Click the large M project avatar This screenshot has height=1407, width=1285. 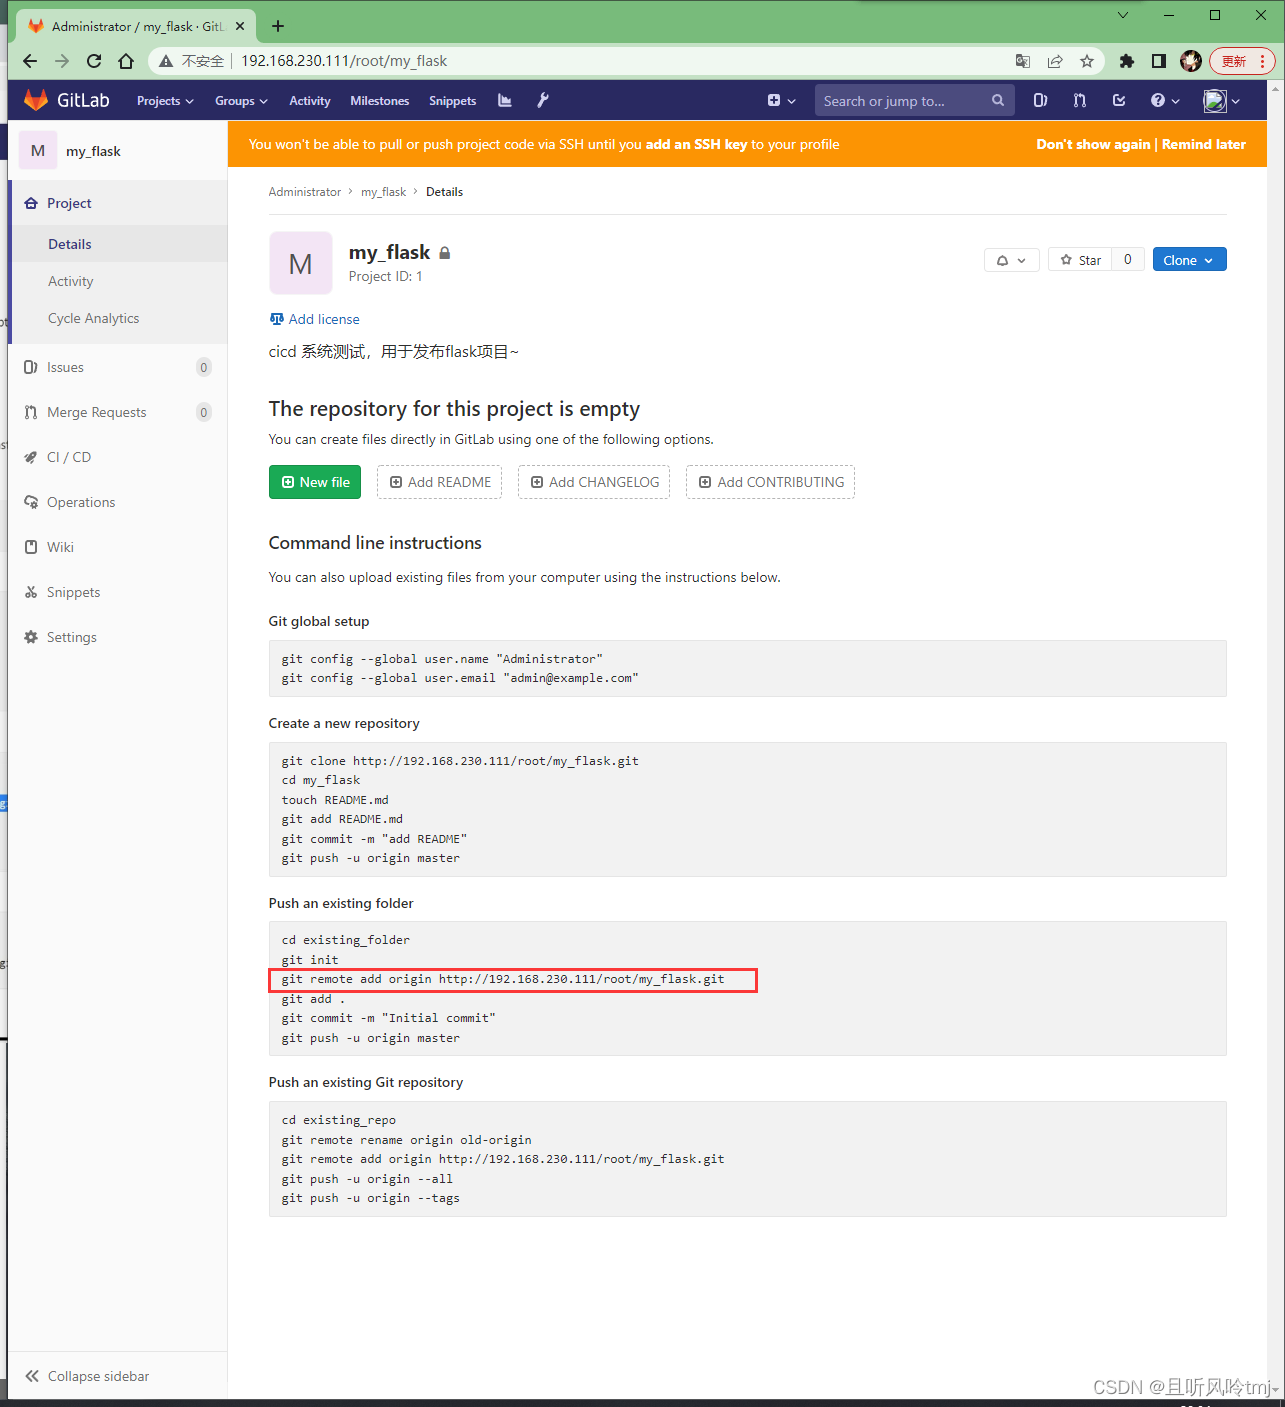pyautogui.click(x=301, y=264)
